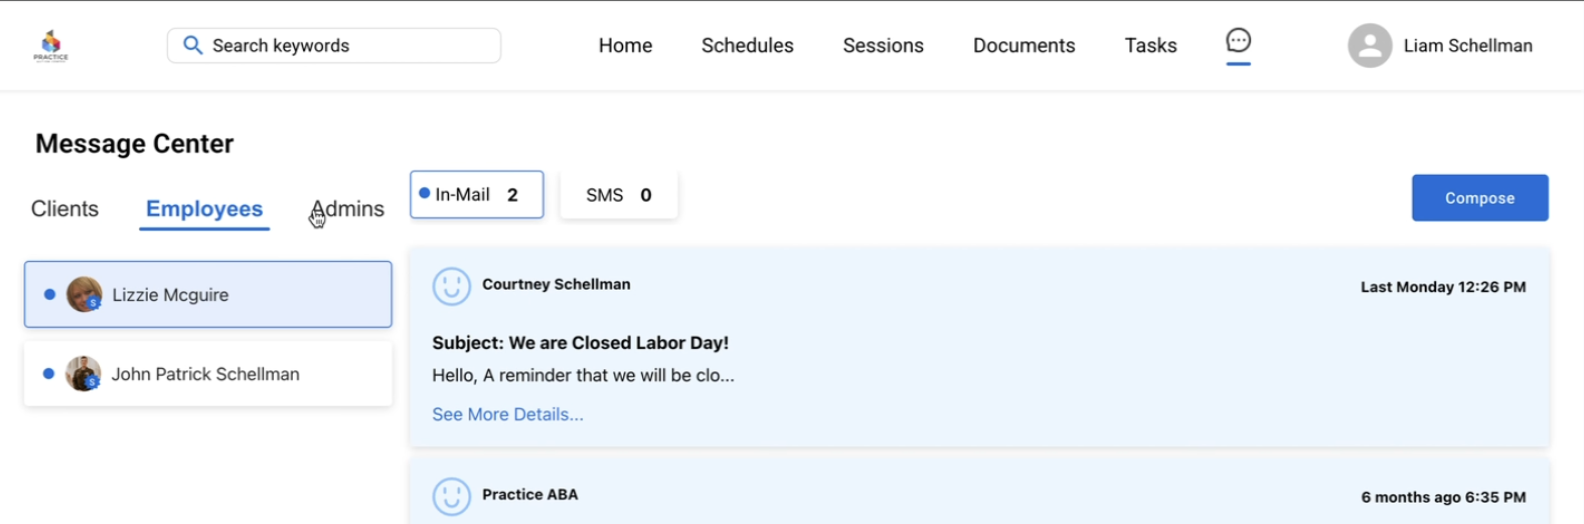Click smiley icon beside Practice ABA
This screenshot has height=524, width=1584.
[x=451, y=496]
